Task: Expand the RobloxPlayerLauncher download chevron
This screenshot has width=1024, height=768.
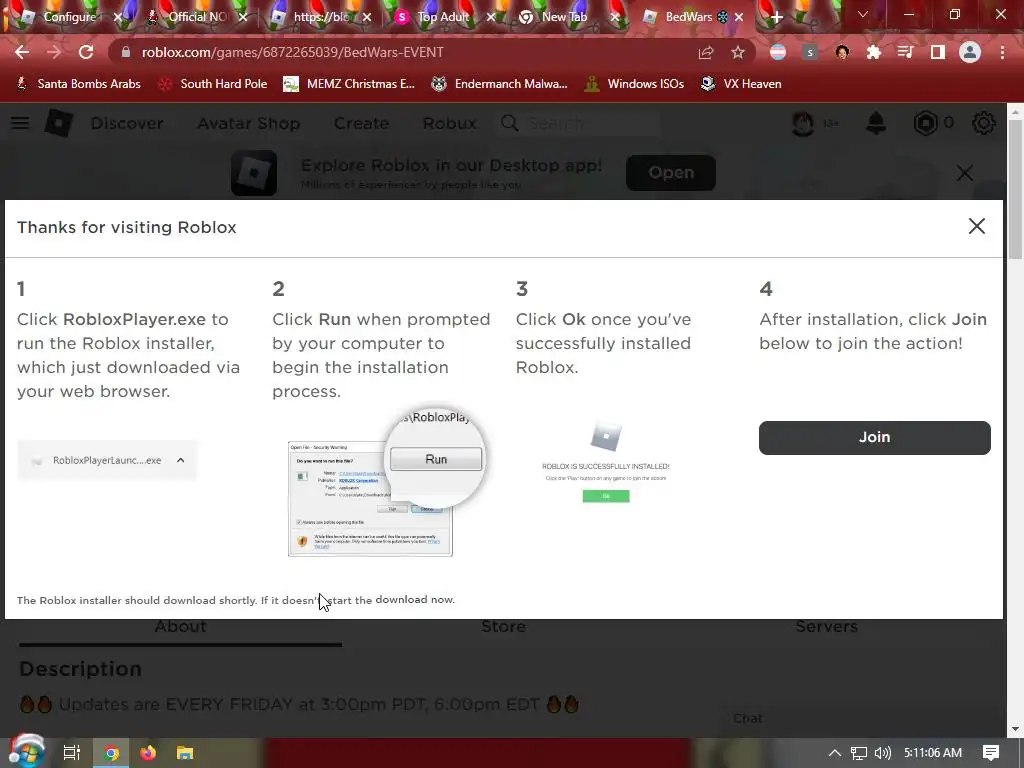Action: point(180,460)
